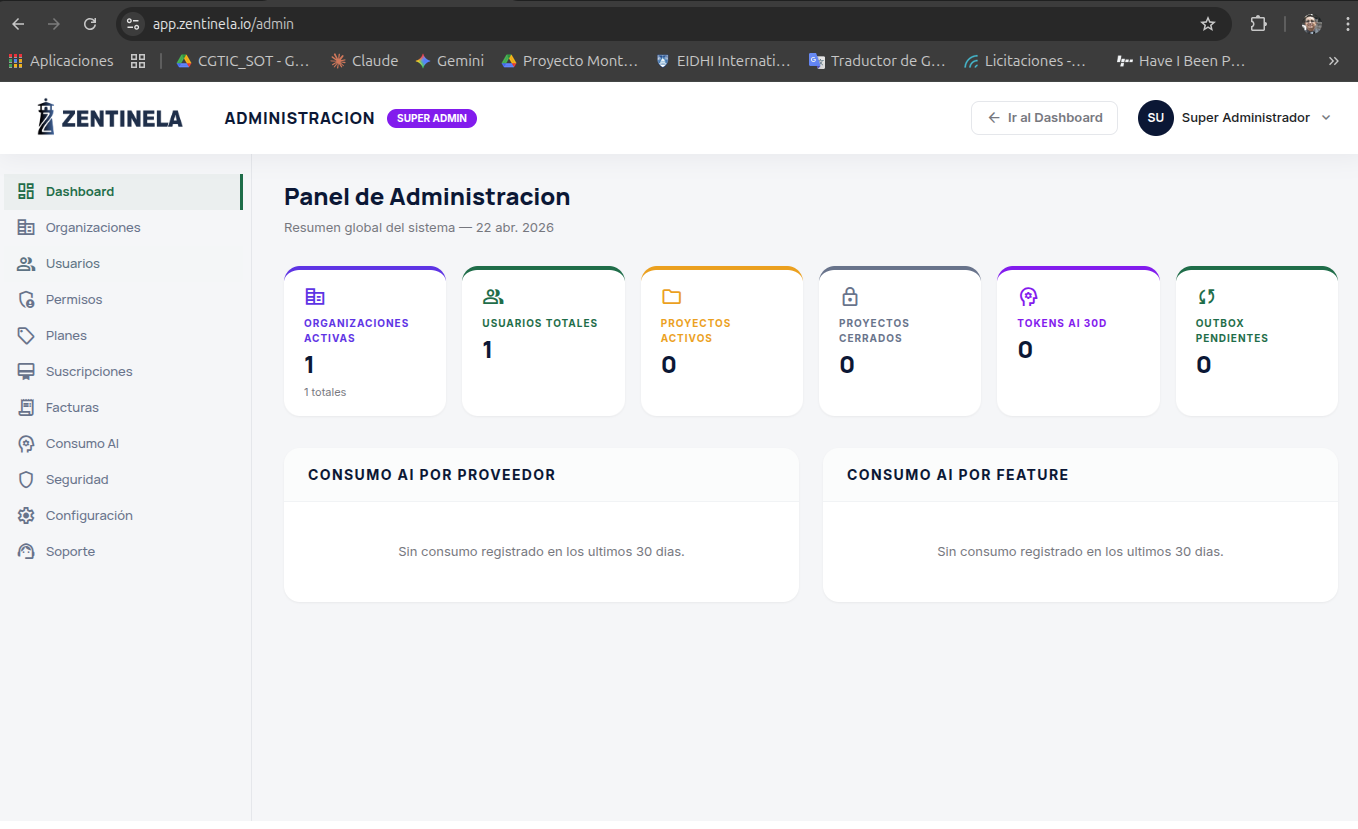
Task: Click AI head icon on Tokens AI 30D card
Action: pyautogui.click(x=1028, y=296)
